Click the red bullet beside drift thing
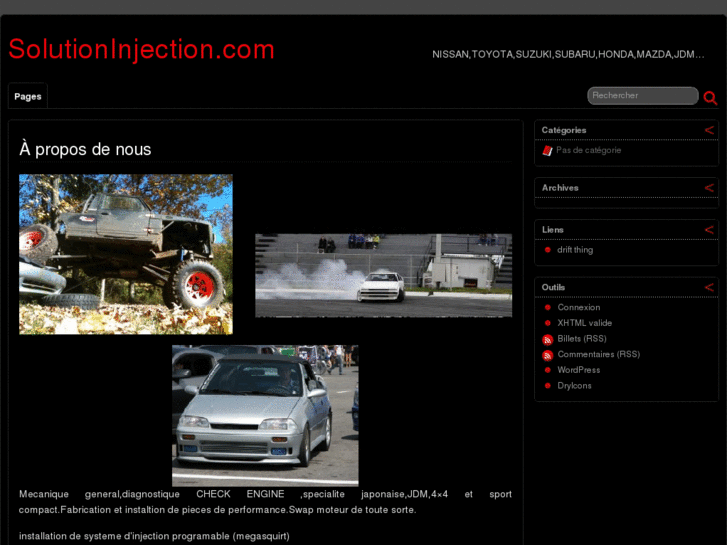This screenshot has width=727, height=545. click(x=548, y=250)
